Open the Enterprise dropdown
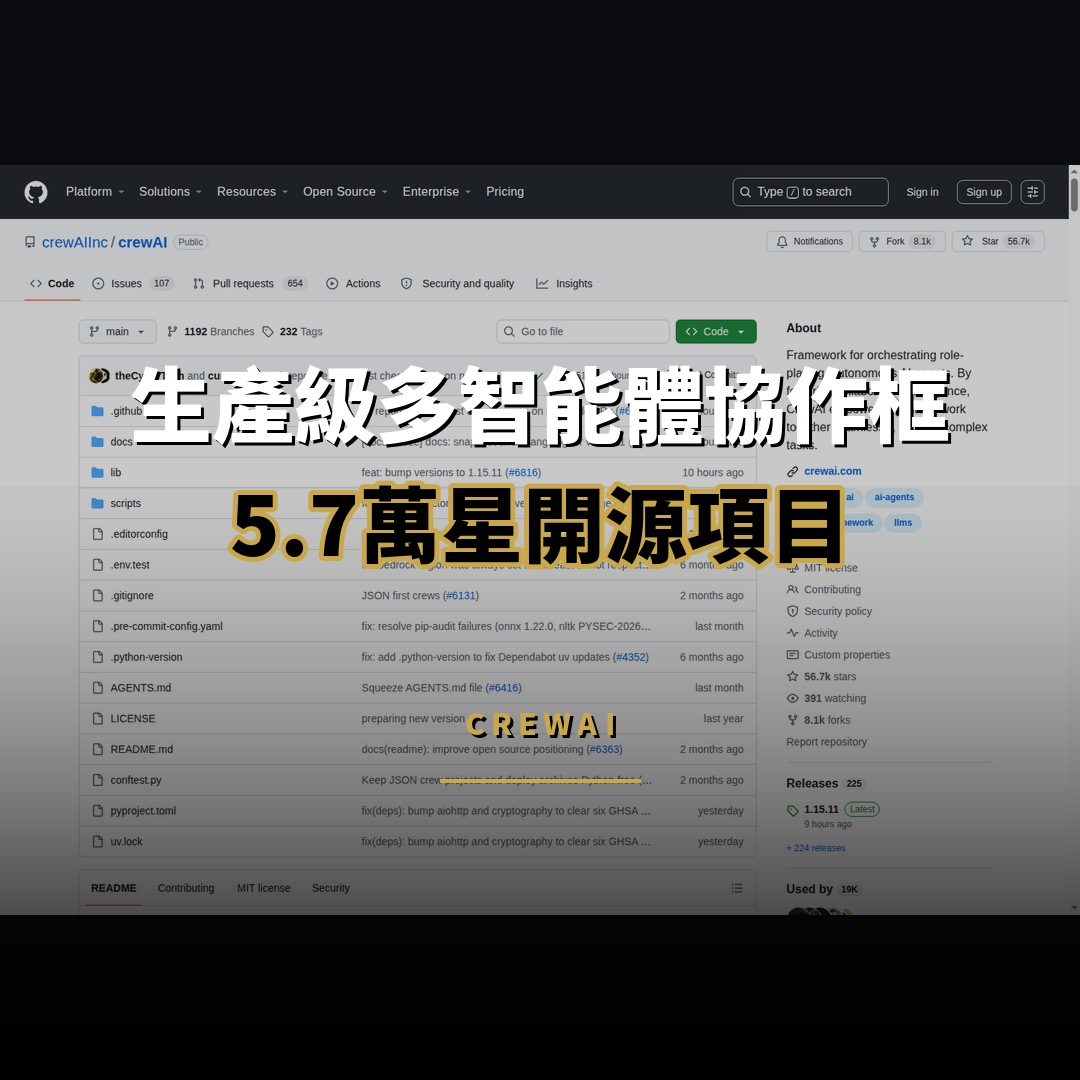The image size is (1080, 1080). point(437,192)
